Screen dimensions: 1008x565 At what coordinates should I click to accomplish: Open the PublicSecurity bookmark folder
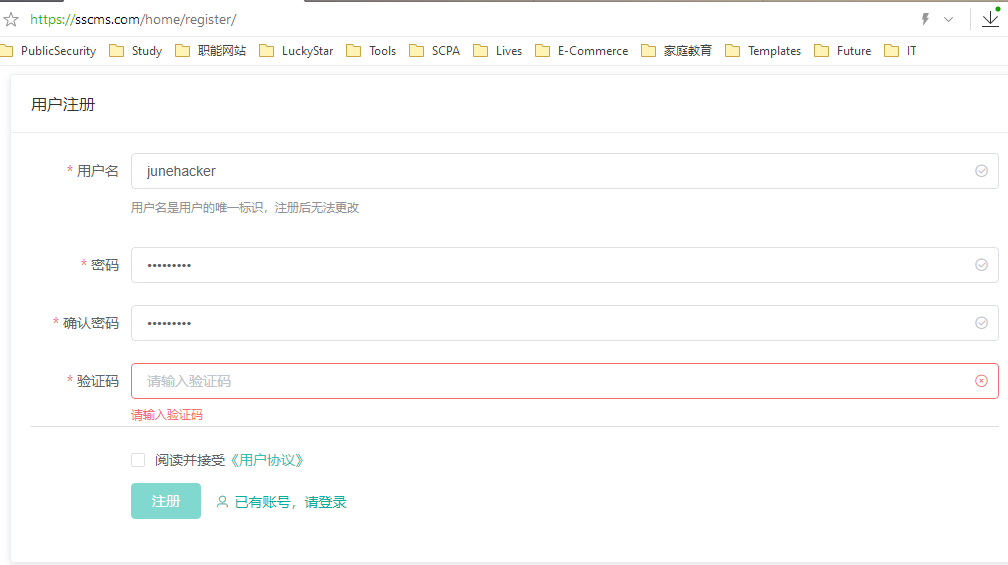(x=49, y=51)
